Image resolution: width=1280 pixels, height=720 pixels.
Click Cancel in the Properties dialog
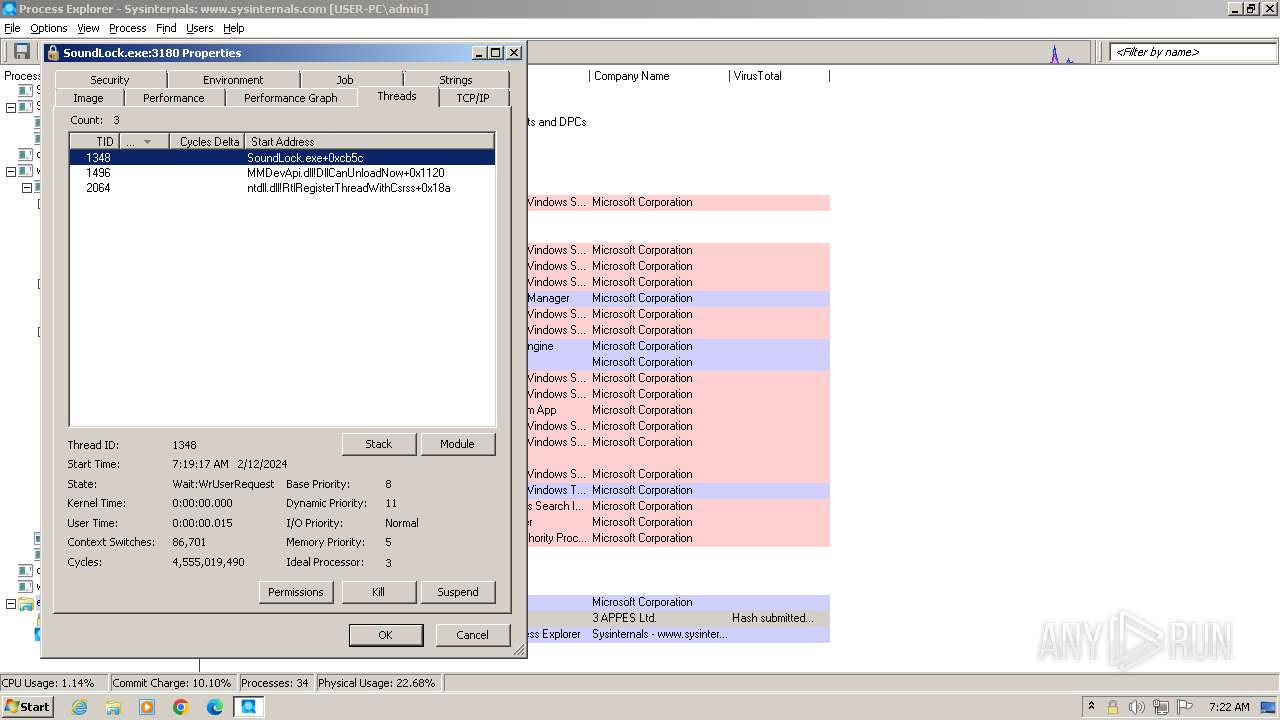(473, 635)
